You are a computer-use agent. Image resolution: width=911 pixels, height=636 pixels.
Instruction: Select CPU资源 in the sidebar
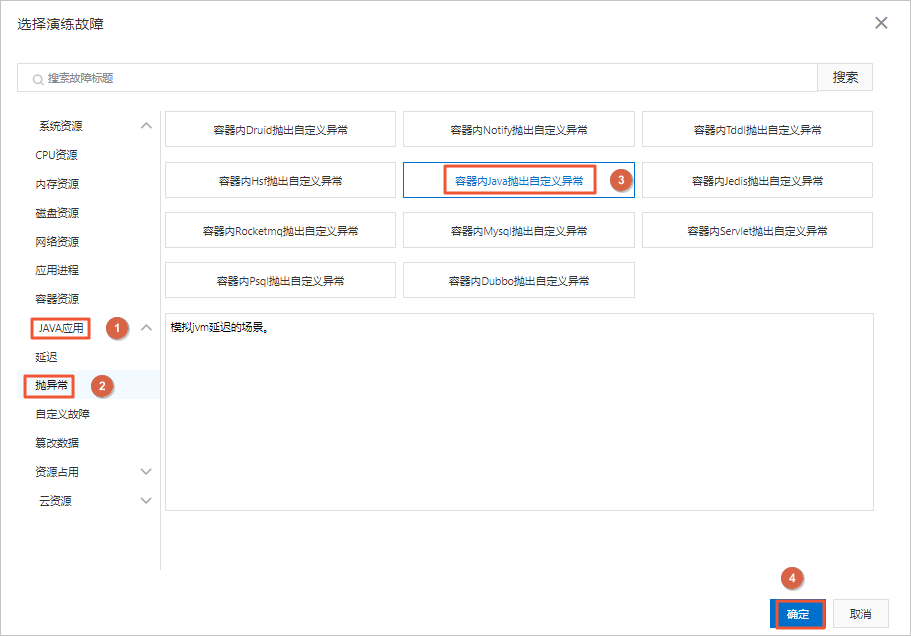pyautogui.click(x=56, y=154)
